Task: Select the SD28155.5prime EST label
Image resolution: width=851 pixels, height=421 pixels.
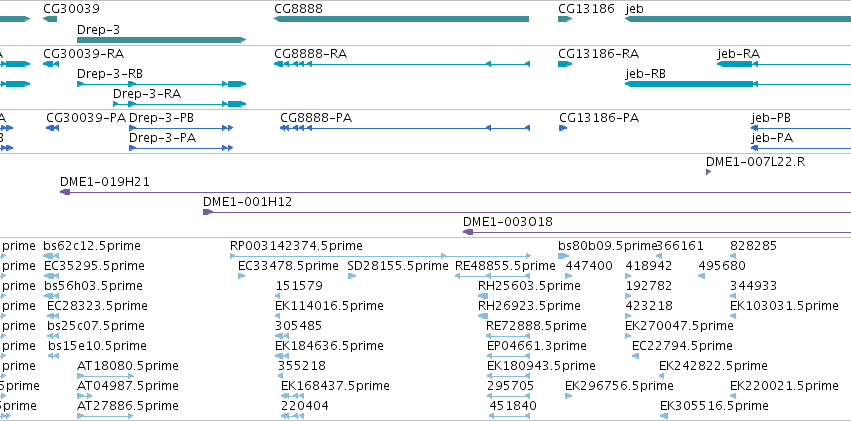Action: (397, 265)
